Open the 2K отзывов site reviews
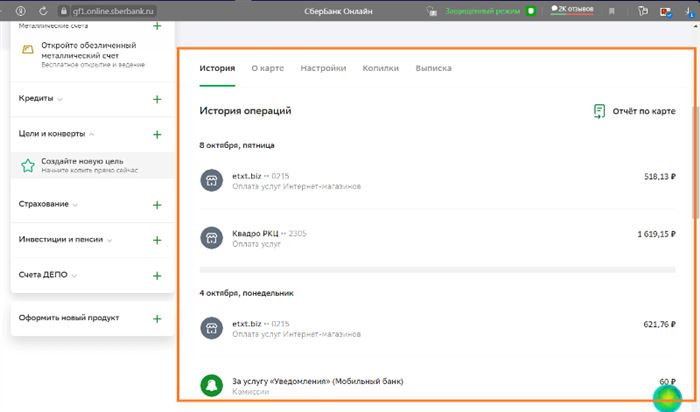 pos(572,9)
